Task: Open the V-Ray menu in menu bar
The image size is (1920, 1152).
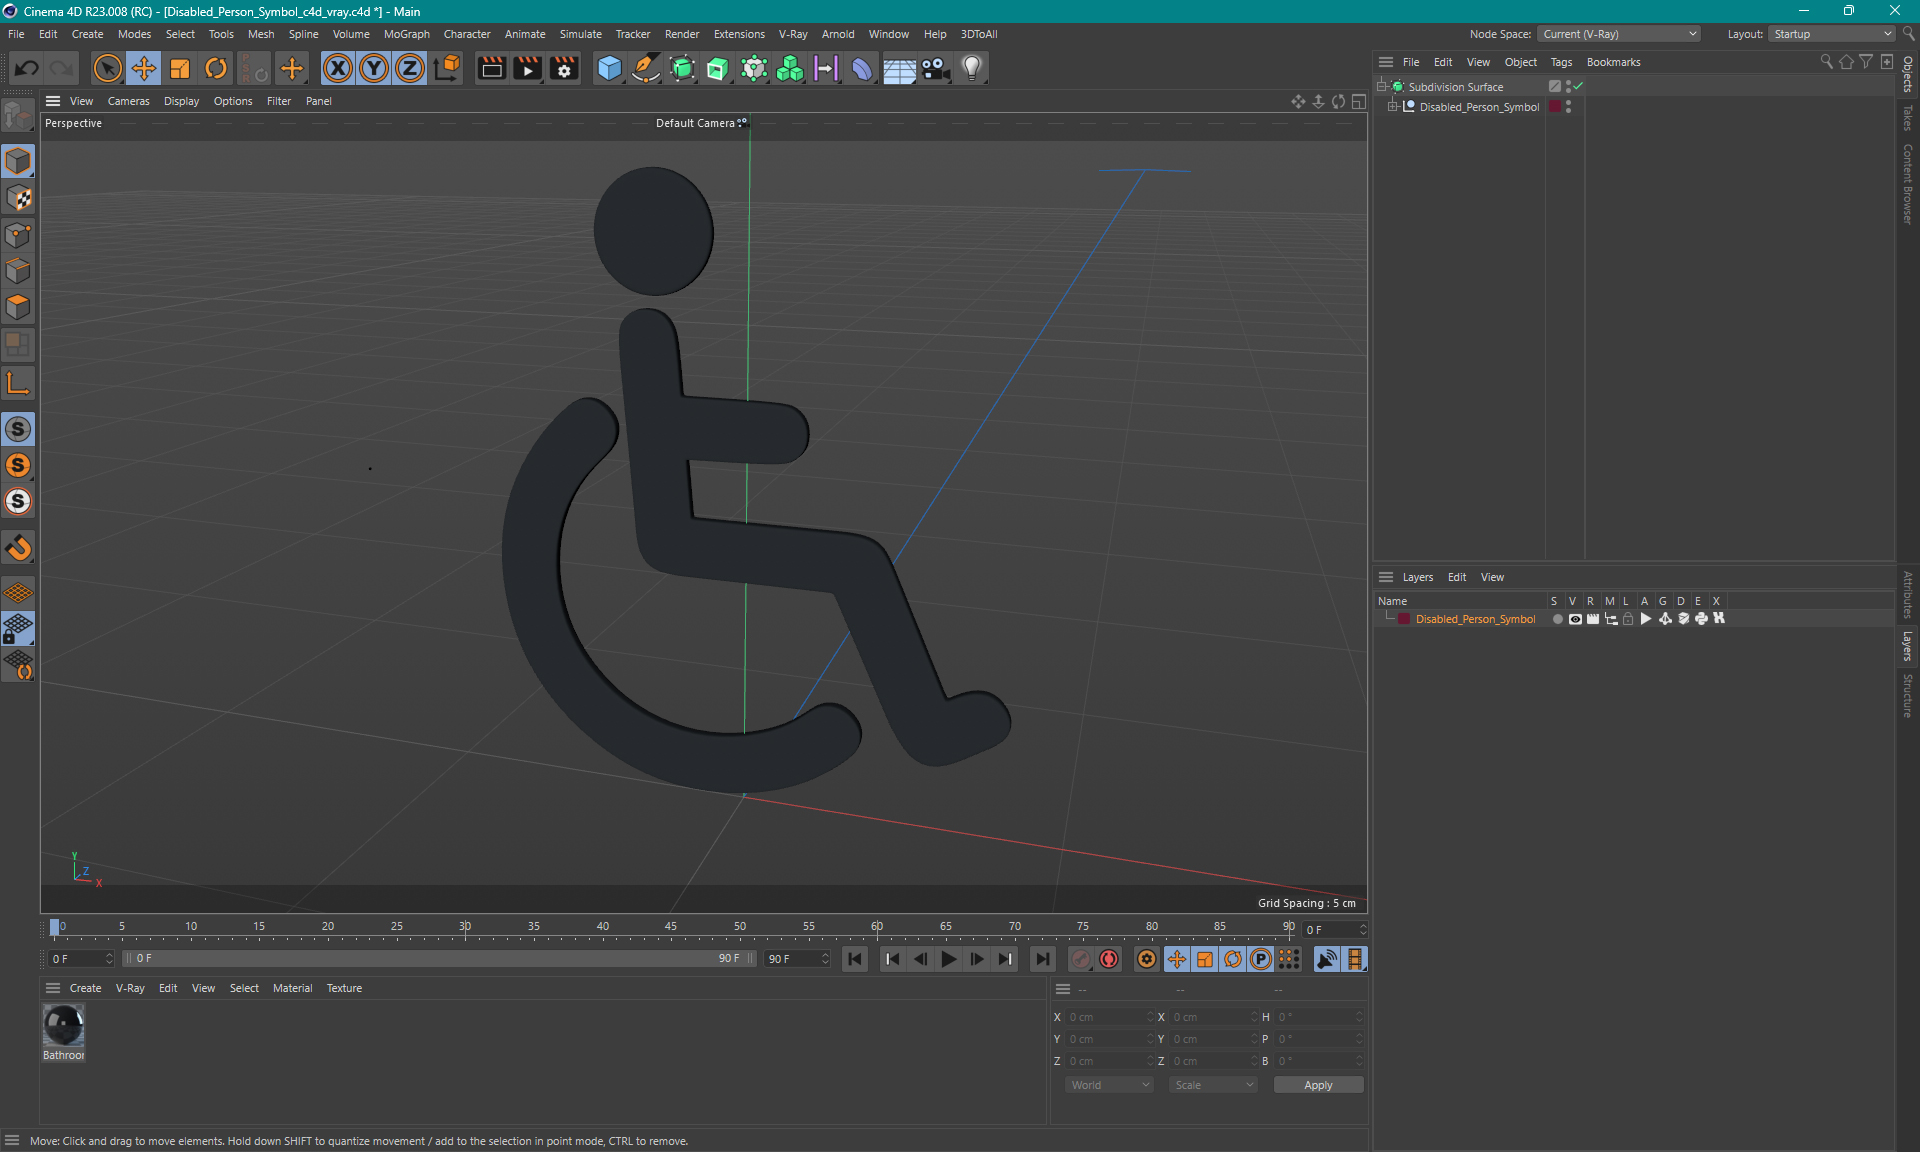Action: [793, 34]
